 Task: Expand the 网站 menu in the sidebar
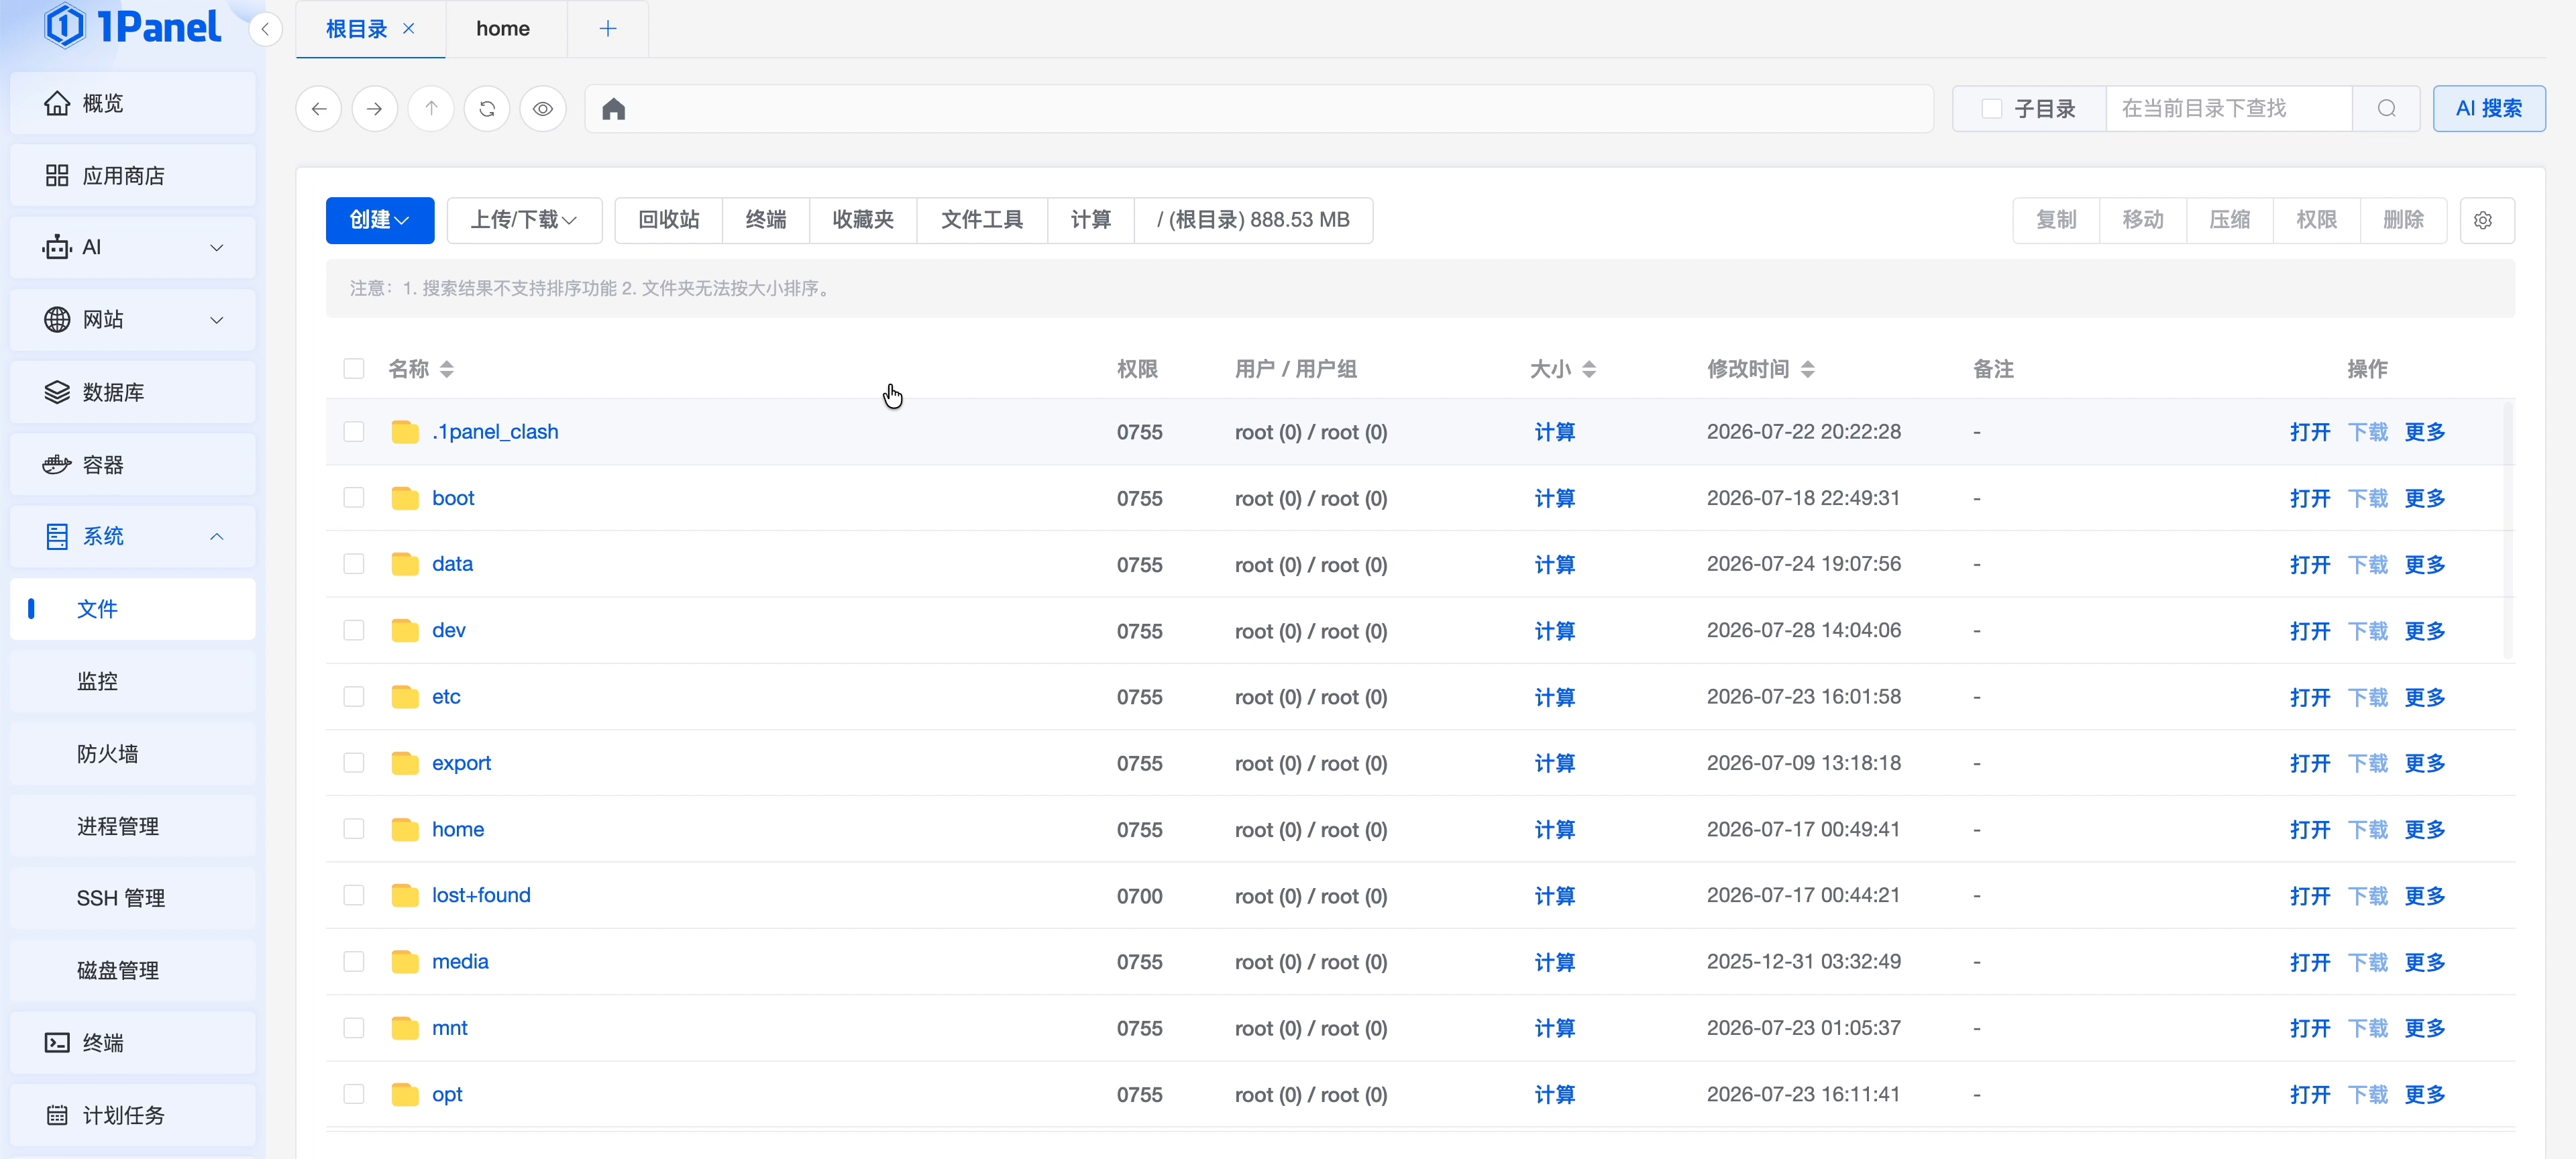coord(133,320)
